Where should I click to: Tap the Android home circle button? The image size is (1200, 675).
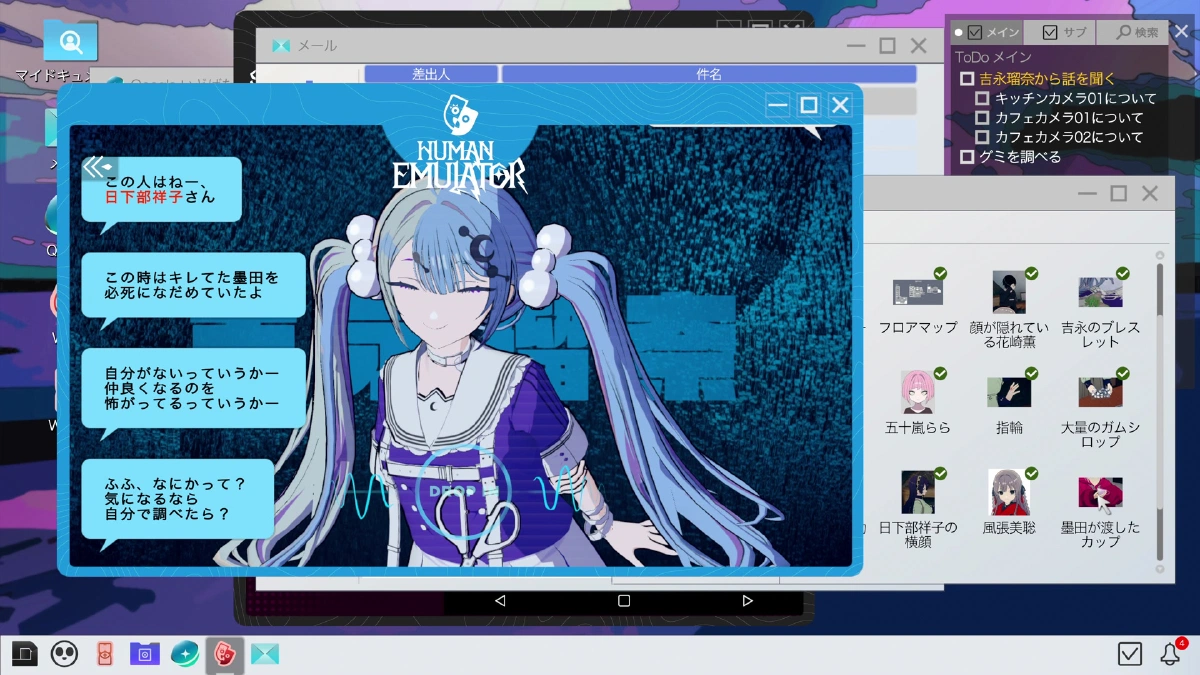click(624, 601)
